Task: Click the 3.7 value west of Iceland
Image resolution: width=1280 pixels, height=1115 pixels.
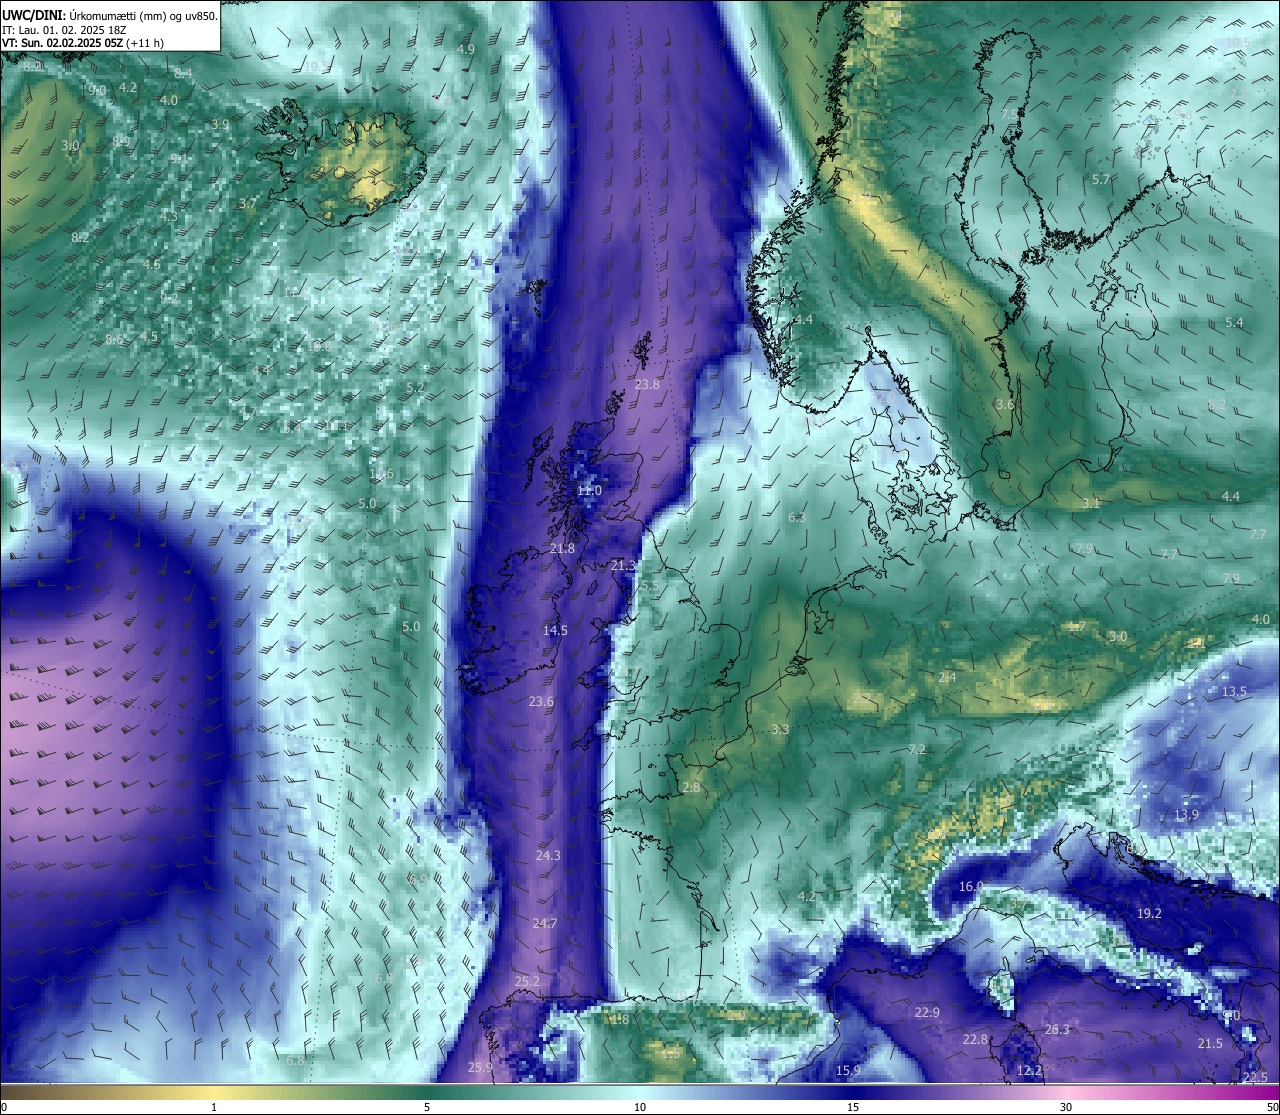Action: (247, 204)
